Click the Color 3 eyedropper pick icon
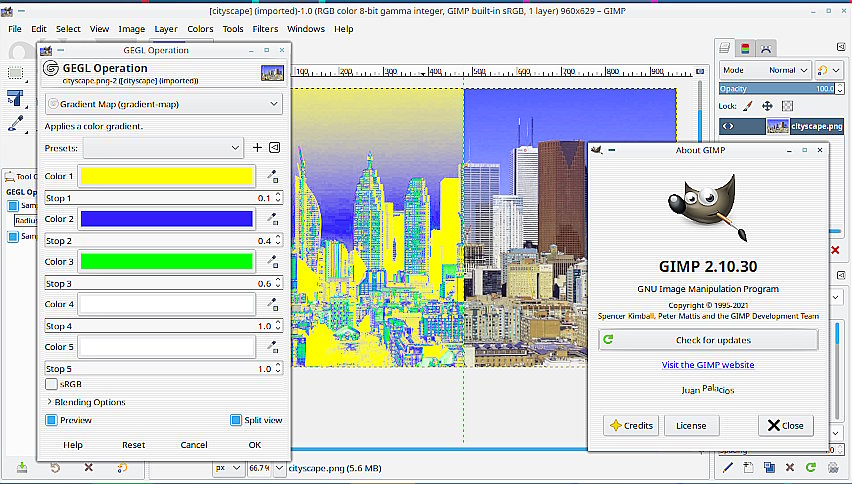 tap(272, 262)
